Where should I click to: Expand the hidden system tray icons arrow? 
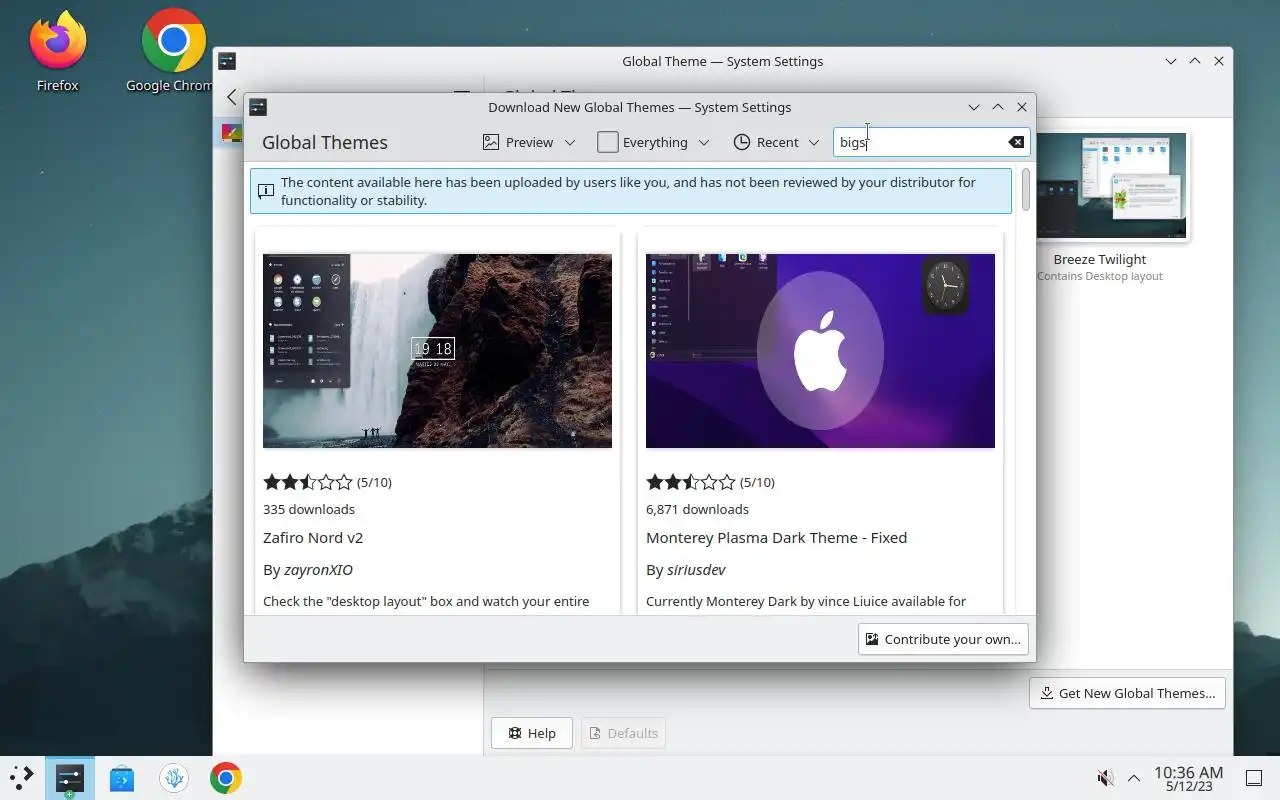tap(1134, 778)
